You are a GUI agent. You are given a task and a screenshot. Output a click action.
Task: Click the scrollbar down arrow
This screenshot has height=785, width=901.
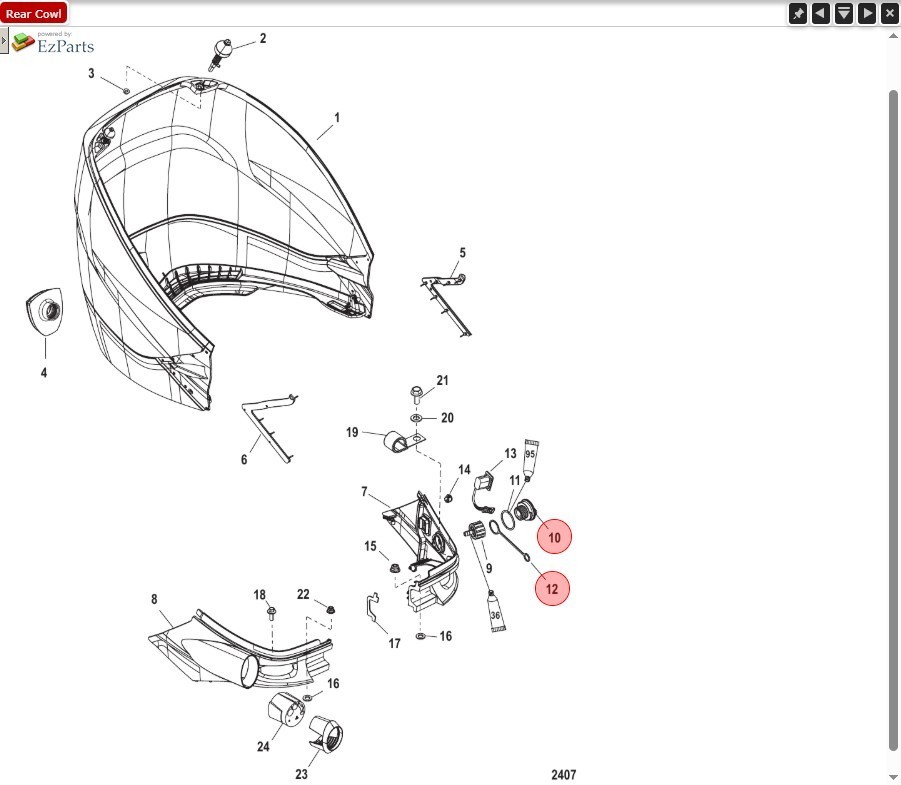pyautogui.click(x=893, y=777)
